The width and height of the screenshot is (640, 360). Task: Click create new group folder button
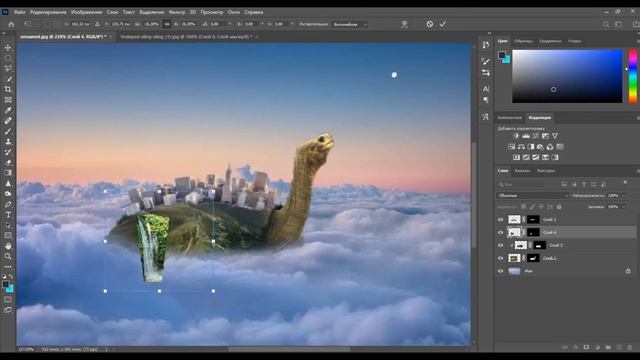pyautogui.click(x=608, y=347)
